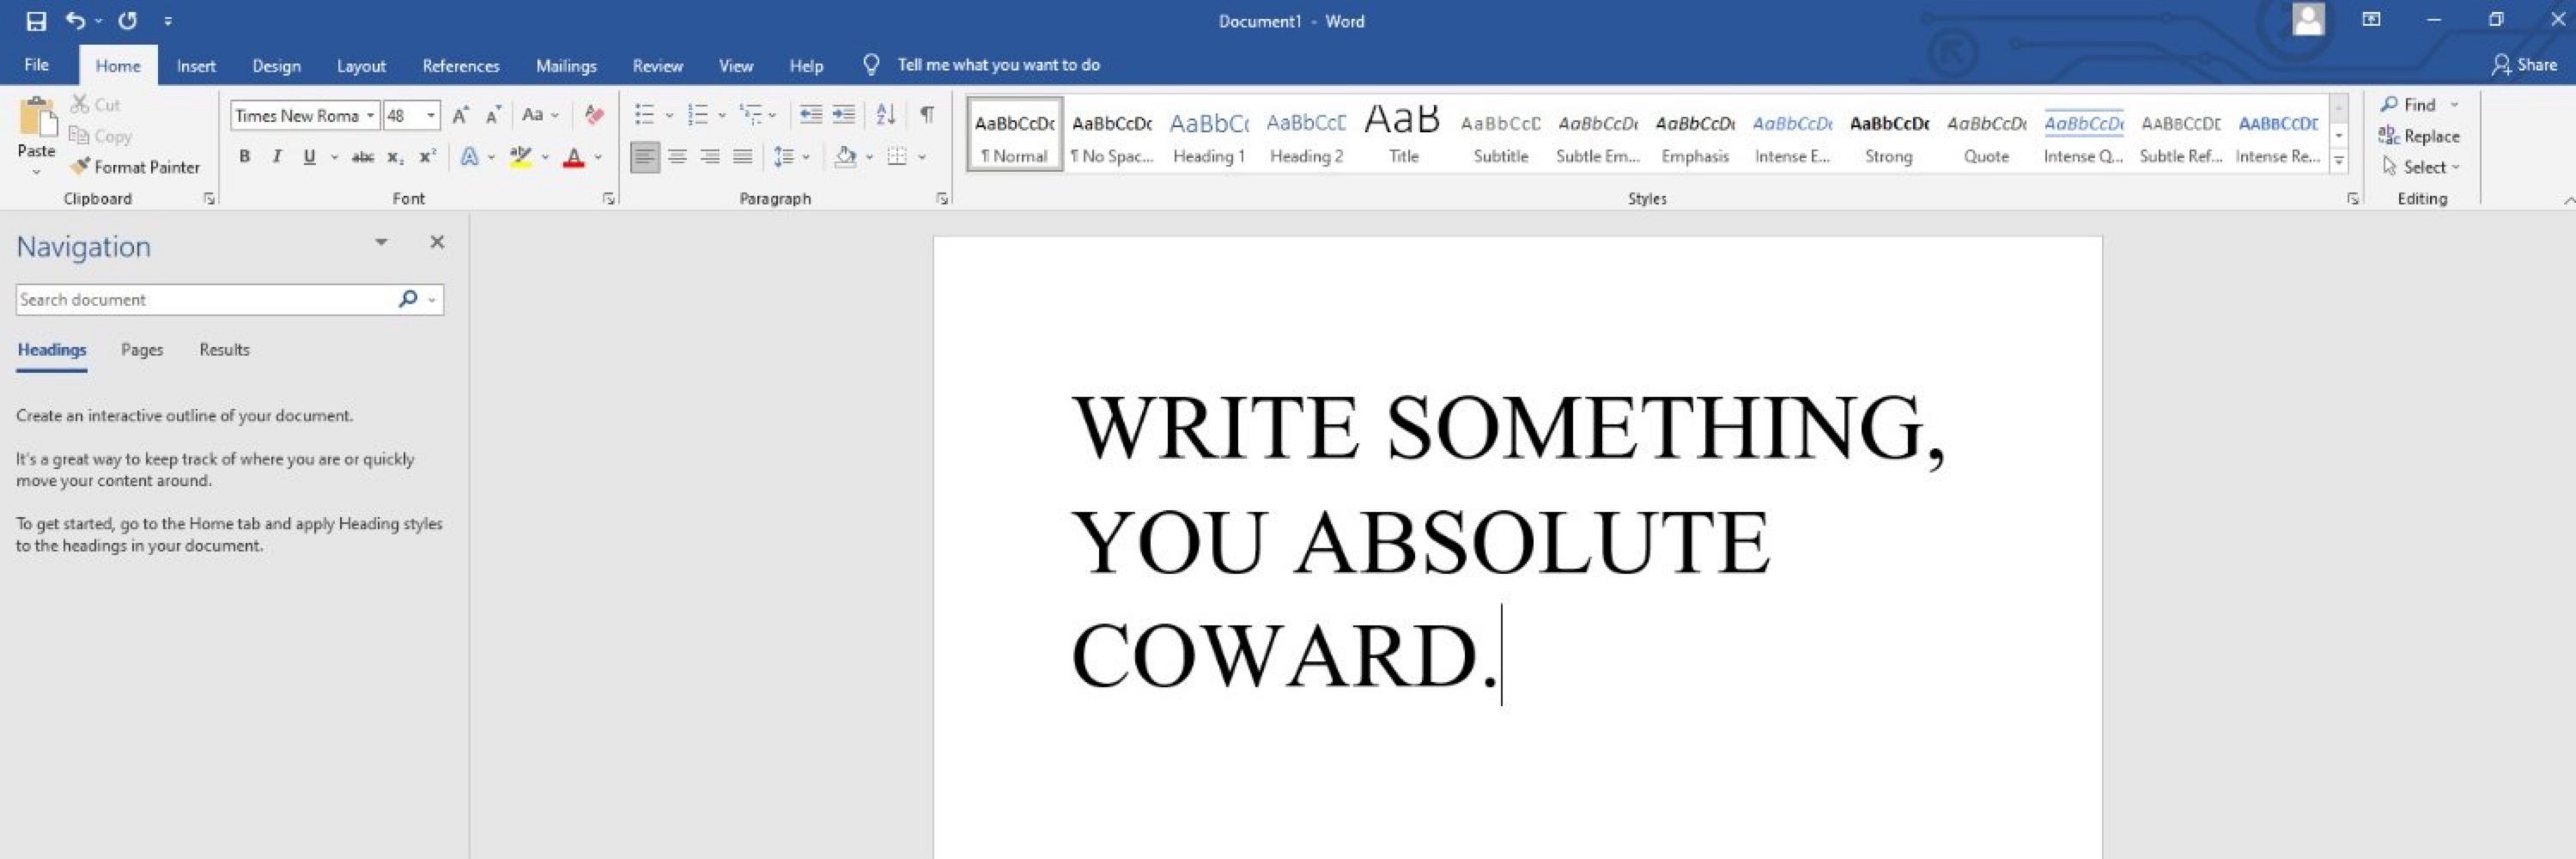Apply the Title style
2576x859 pixels.
tap(1403, 134)
